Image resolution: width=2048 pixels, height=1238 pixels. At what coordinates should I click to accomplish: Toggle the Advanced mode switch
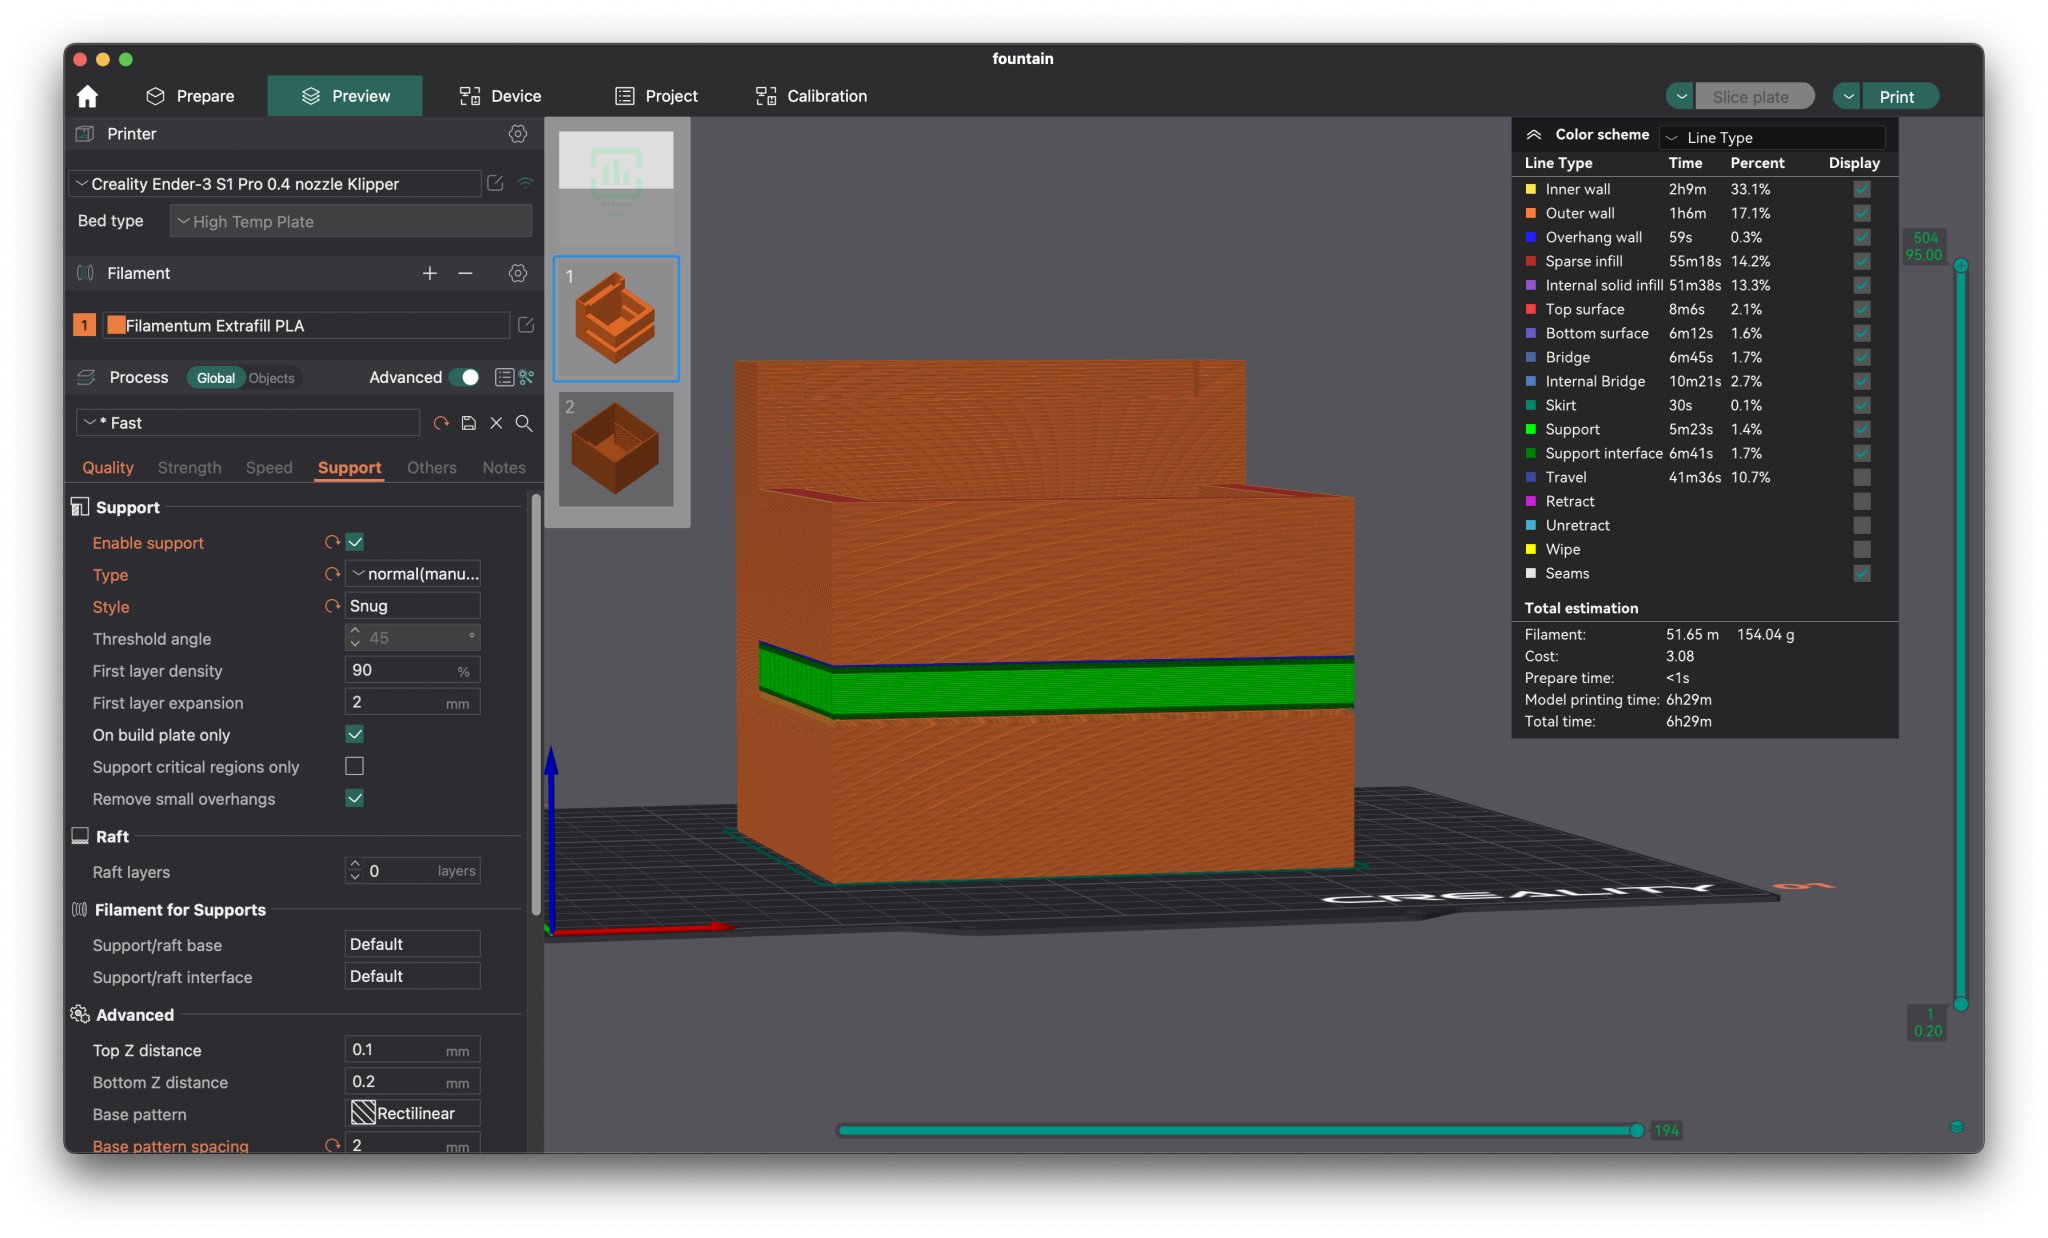tap(464, 377)
